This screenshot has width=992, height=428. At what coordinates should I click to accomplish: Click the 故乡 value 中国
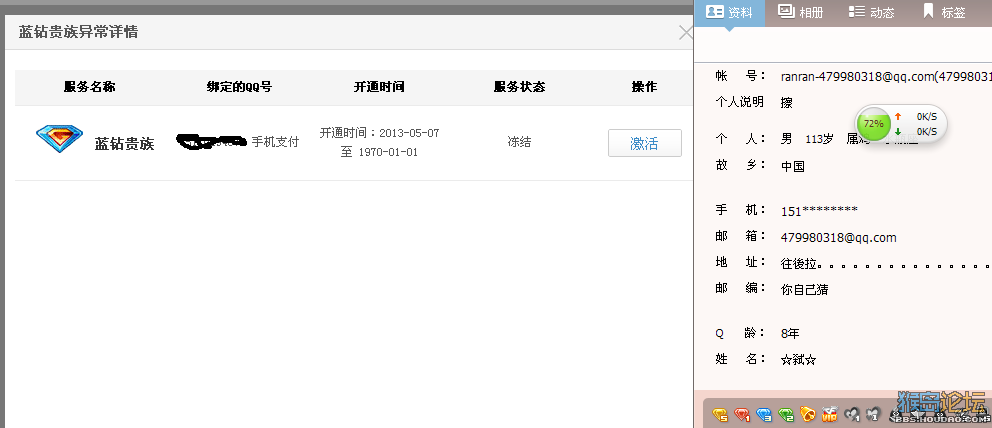793,167
